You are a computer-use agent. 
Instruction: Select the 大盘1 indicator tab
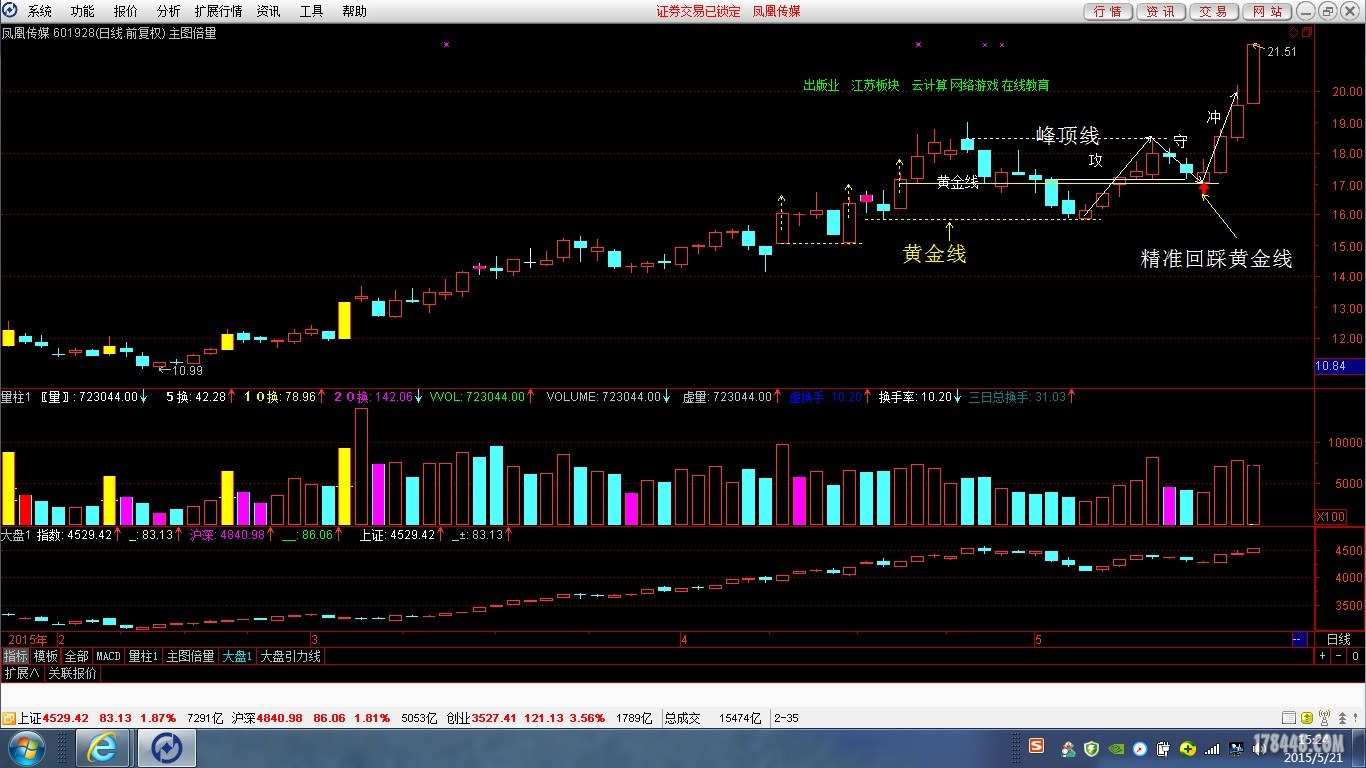pyautogui.click(x=238, y=656)
